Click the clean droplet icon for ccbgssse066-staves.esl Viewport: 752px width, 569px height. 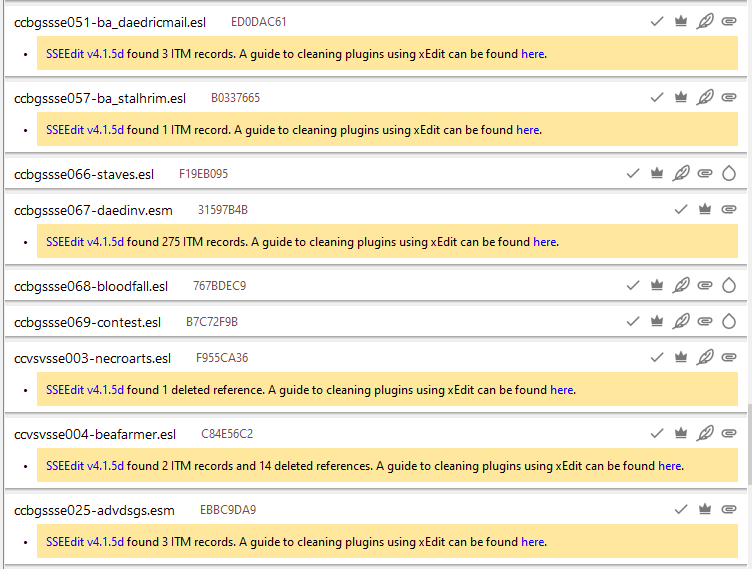(728, 173)
